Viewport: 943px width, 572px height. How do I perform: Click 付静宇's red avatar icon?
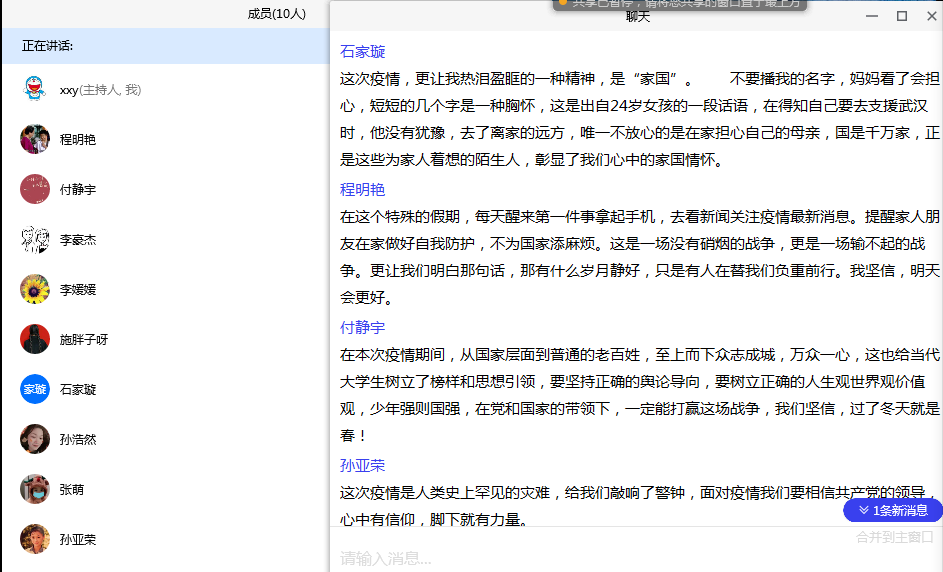[x=35, y=189]
